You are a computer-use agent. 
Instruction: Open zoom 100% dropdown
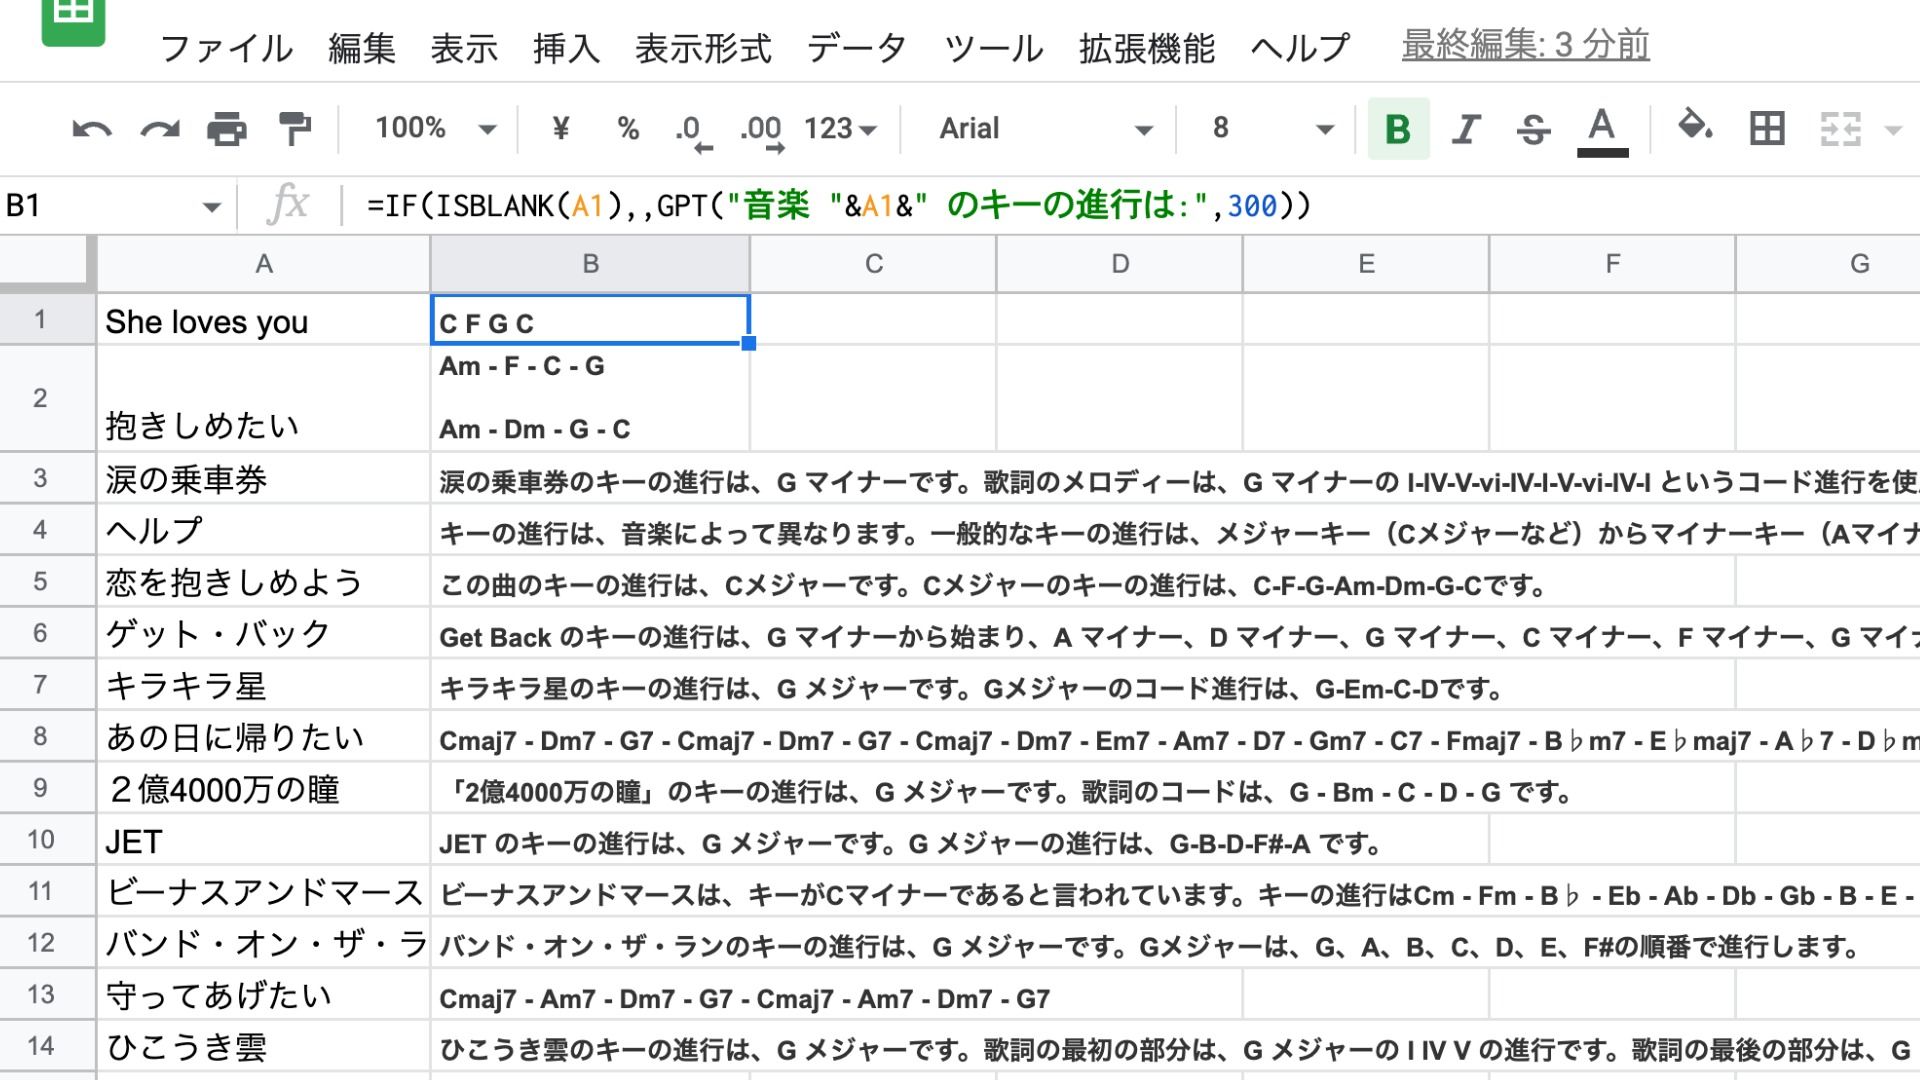(x=435, y=128)
